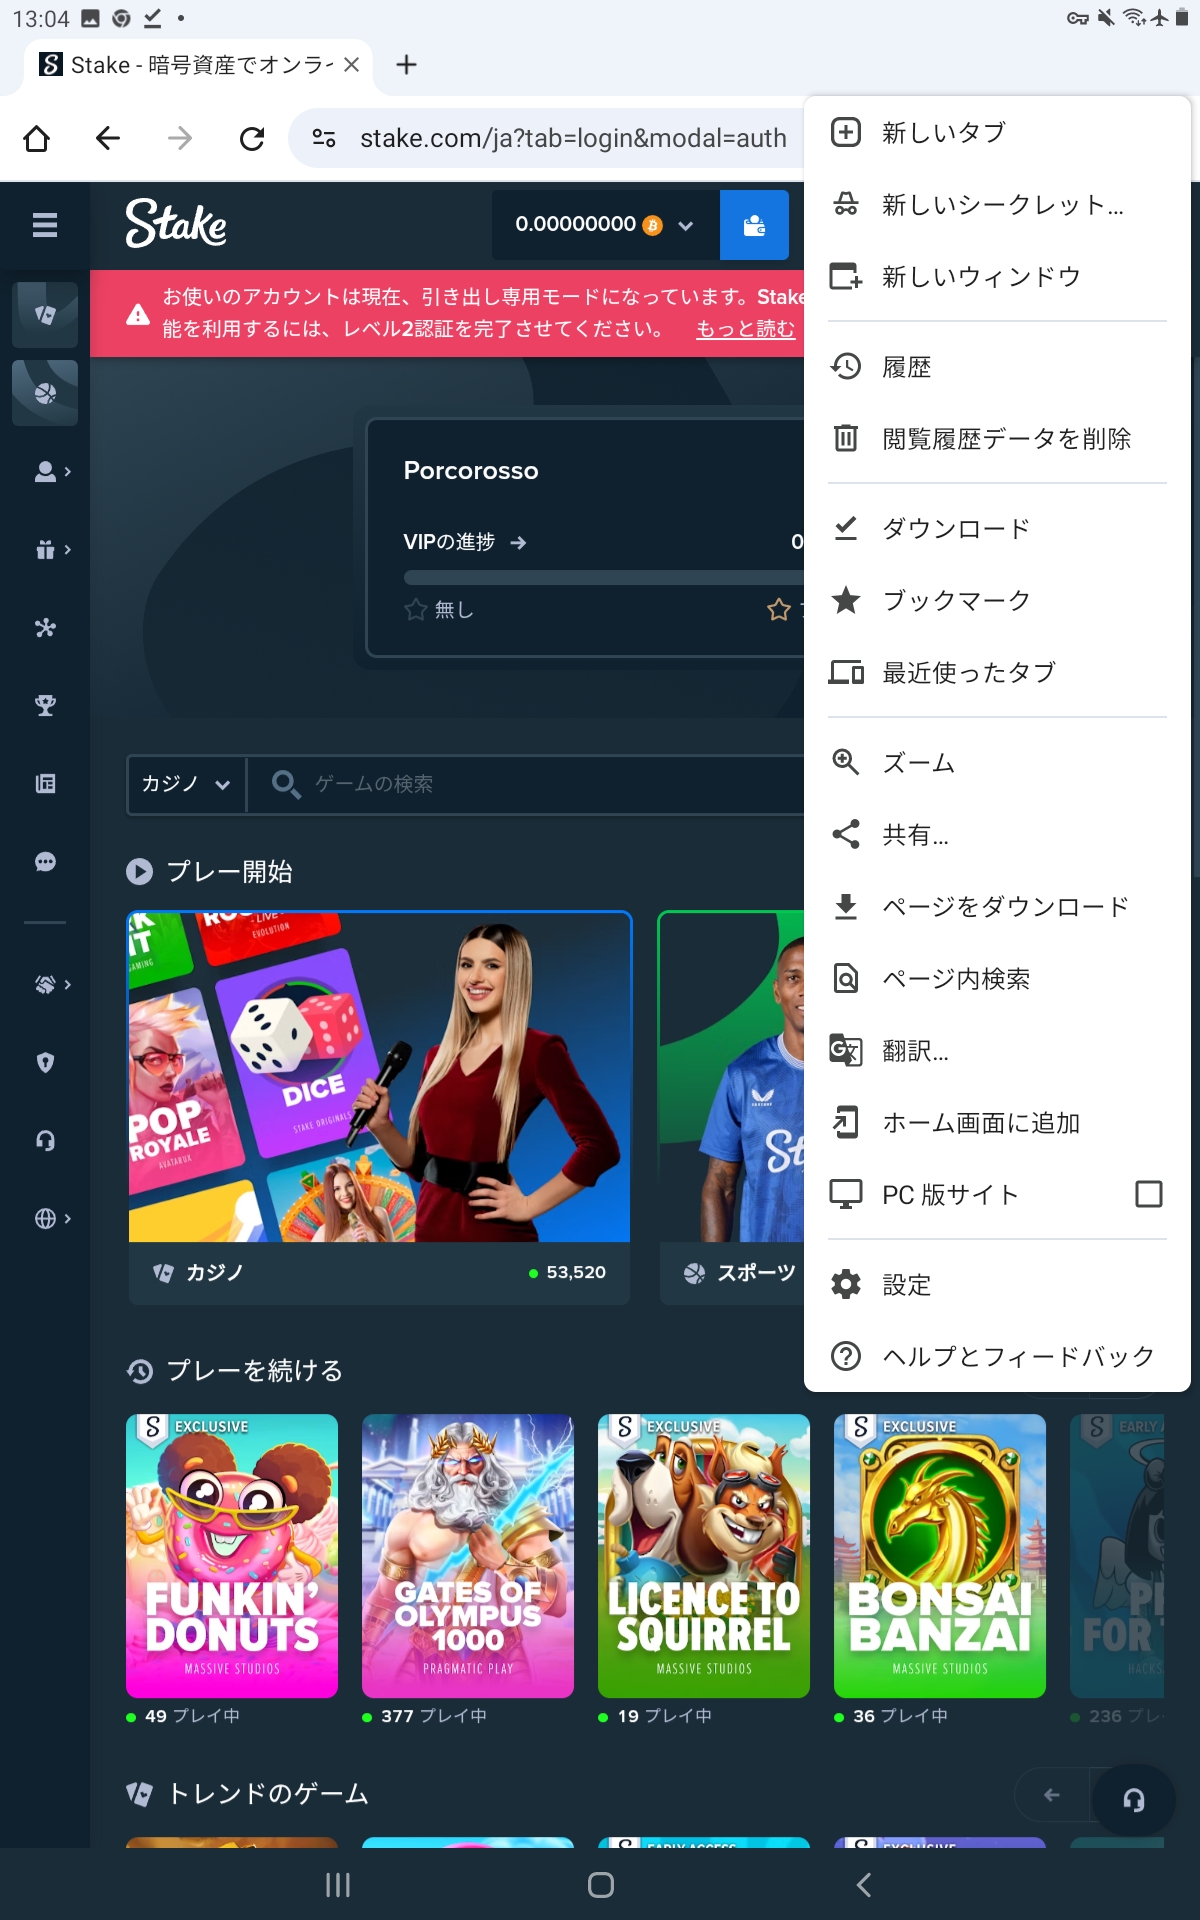Click the stake.com URL address bar
Screen dimensions: 1200x1920
(573, 138)
